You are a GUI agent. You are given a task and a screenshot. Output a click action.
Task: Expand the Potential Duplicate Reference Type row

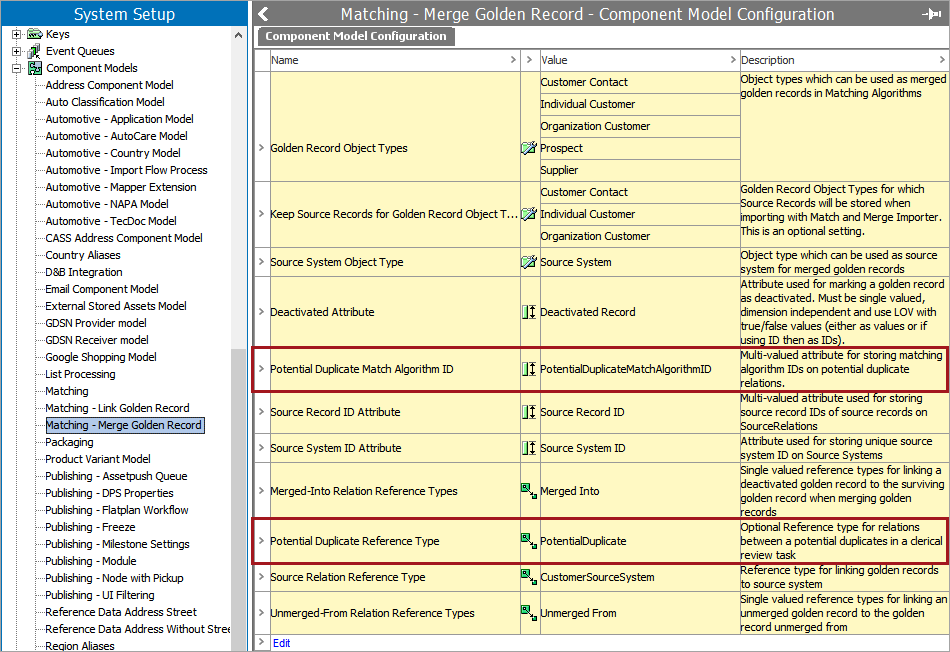[x=261, y=541]
